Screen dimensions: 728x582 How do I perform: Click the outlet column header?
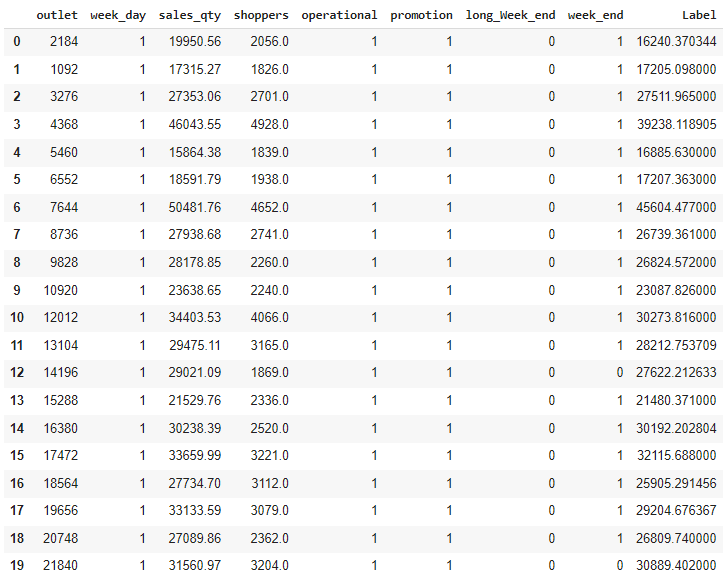[57, 15]
